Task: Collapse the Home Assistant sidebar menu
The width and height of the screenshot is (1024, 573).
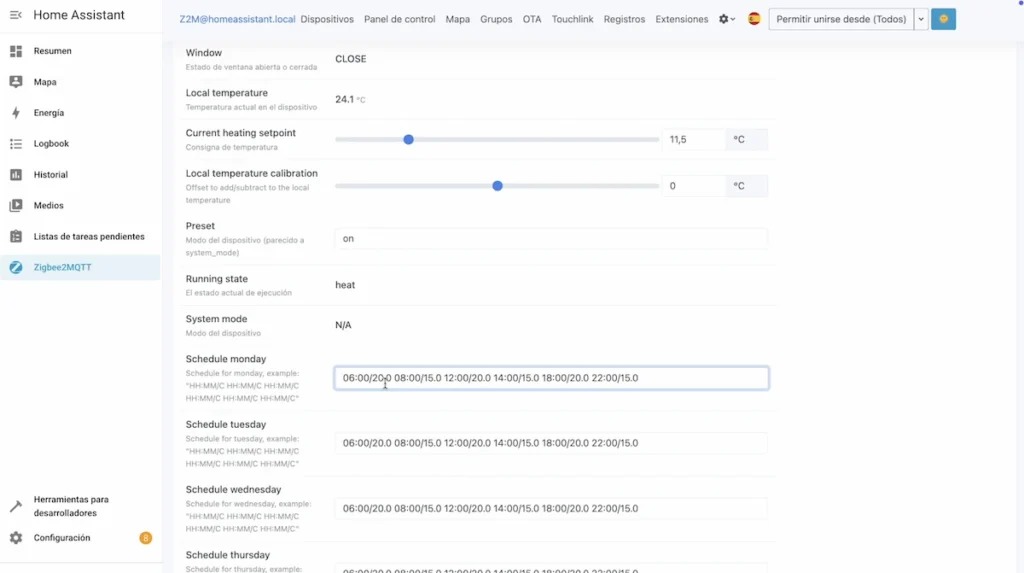Action: click(x=15, y=16)
